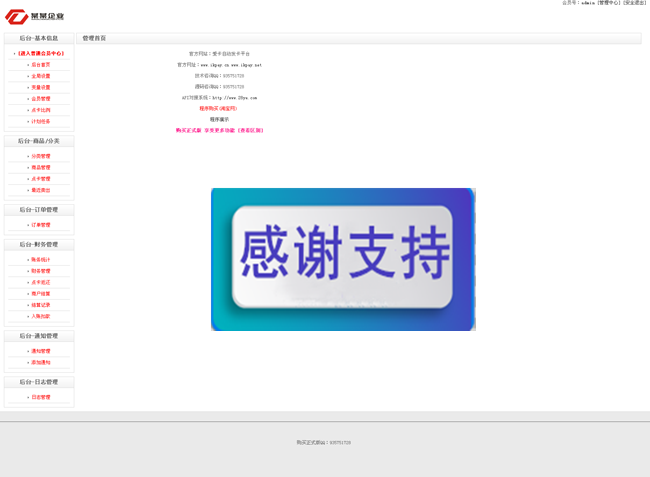Open 变量设置 in the sidebar
650x477 pixels.
pos(41,87)
